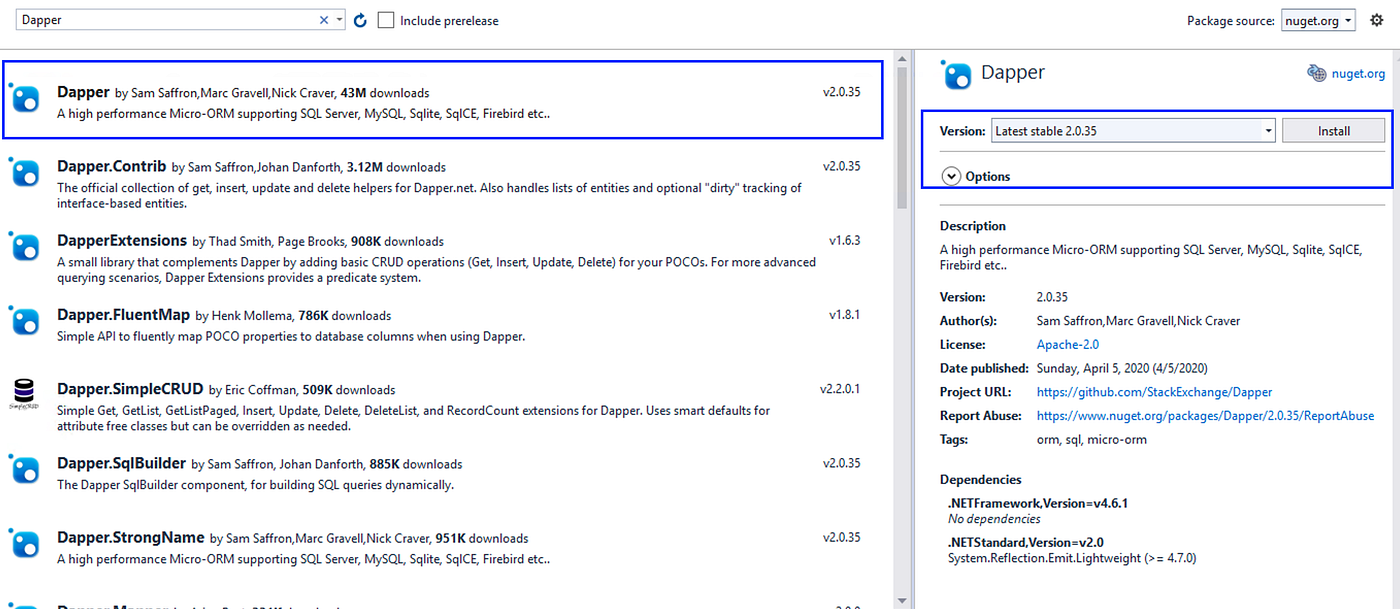
Task: Click the DapperExtensions package icon
Action: [x=25, y=247]
